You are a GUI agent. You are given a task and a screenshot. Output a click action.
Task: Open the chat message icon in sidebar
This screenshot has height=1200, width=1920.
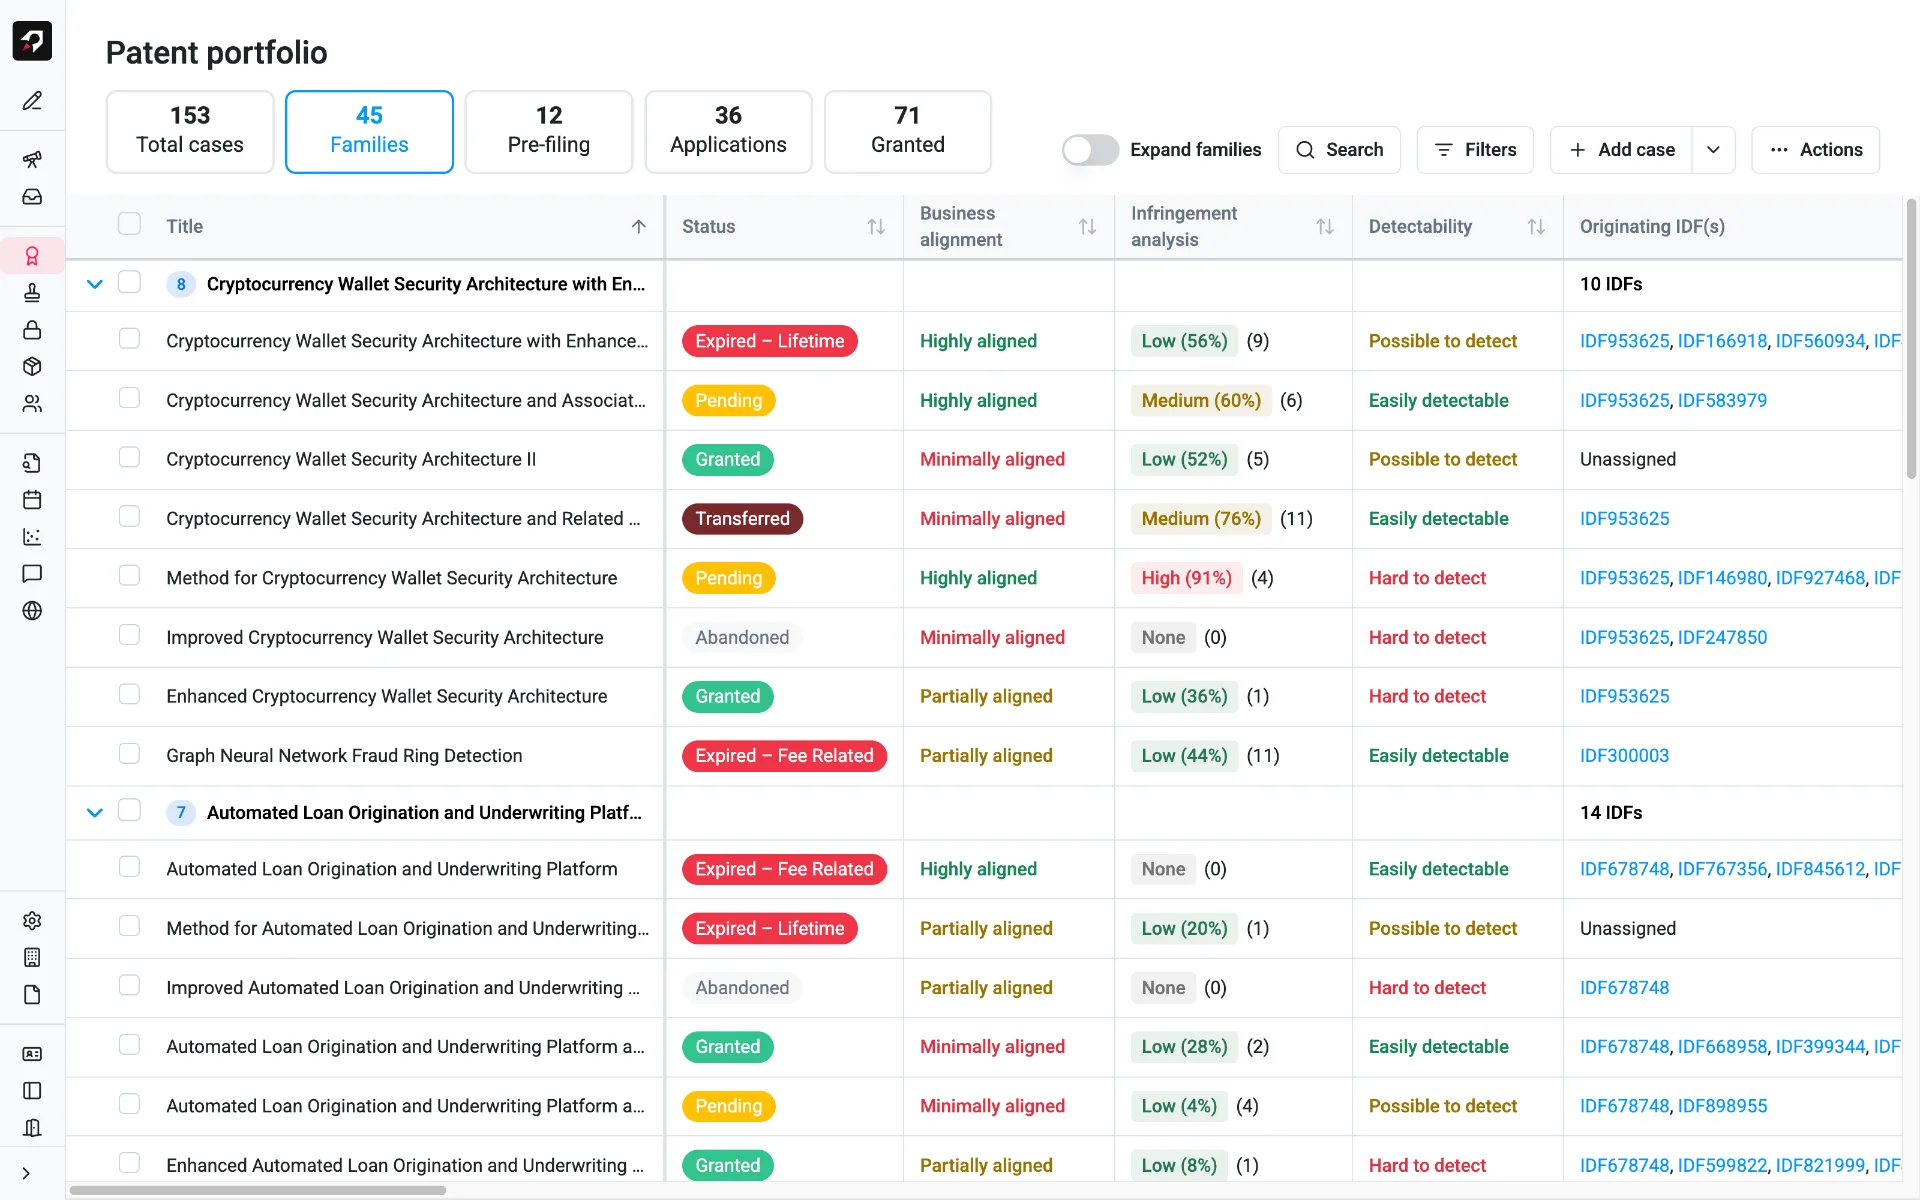click(32, 574)
